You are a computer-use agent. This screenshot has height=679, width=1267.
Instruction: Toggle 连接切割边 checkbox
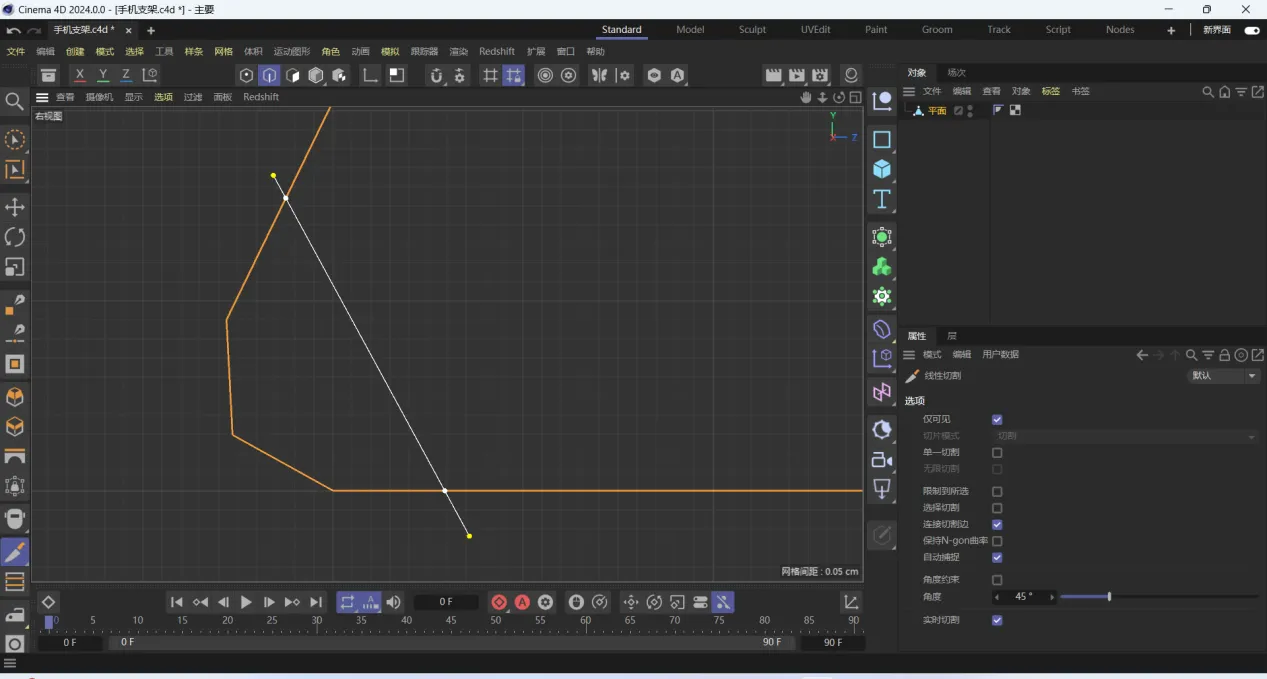tap(997, 524)
